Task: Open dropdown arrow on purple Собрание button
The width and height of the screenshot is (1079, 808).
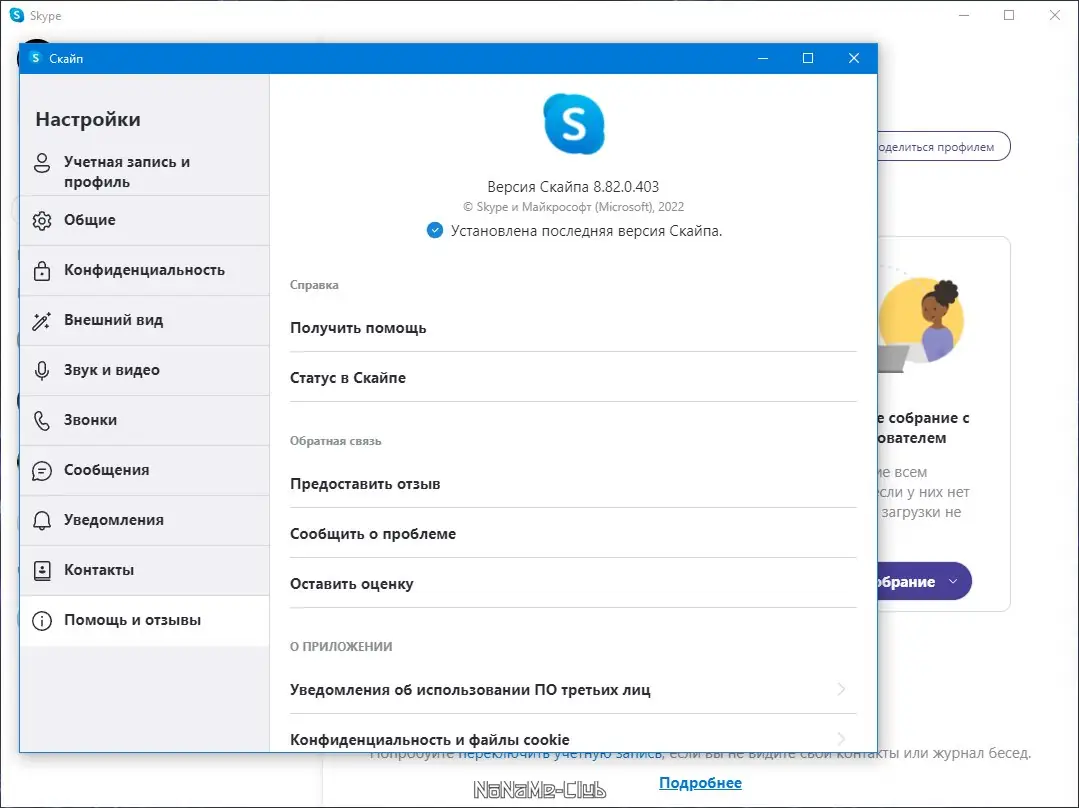Action: pyautogui.click(x=954, y=582)
